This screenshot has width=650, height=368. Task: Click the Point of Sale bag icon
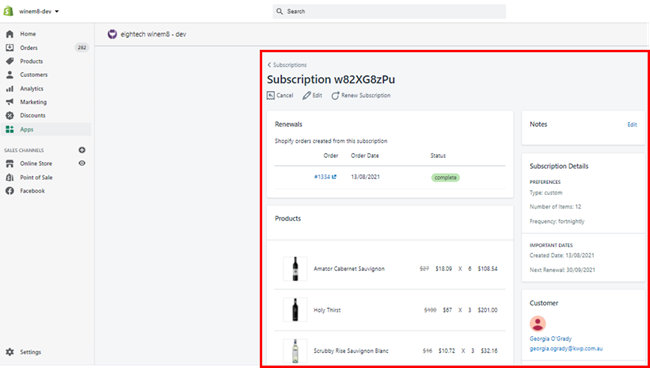(x=10, y=177)
